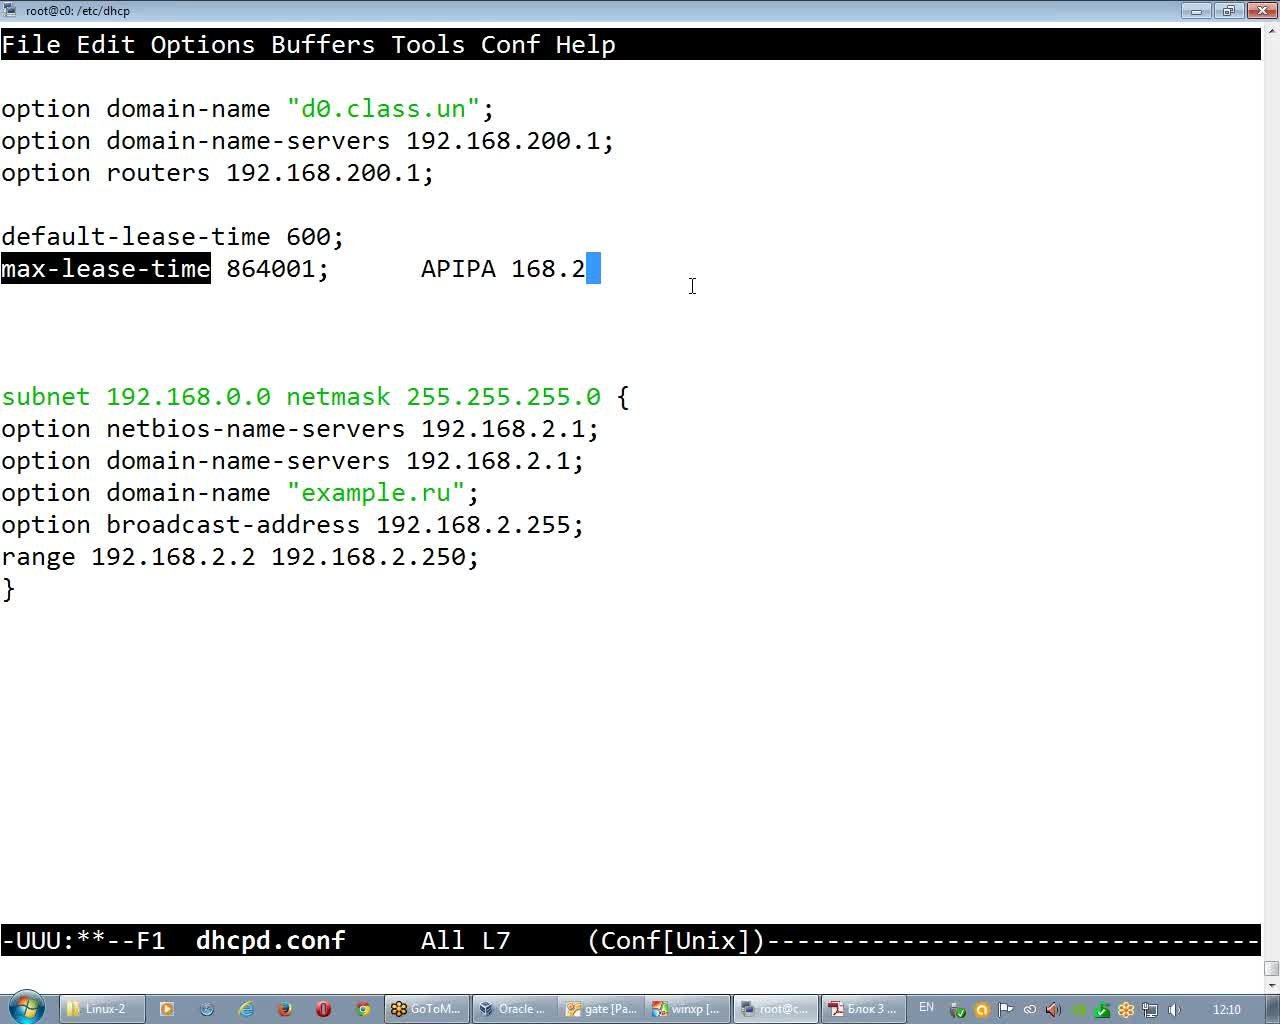Click the taskbar clock showing 12:10

[1226, 1009]
